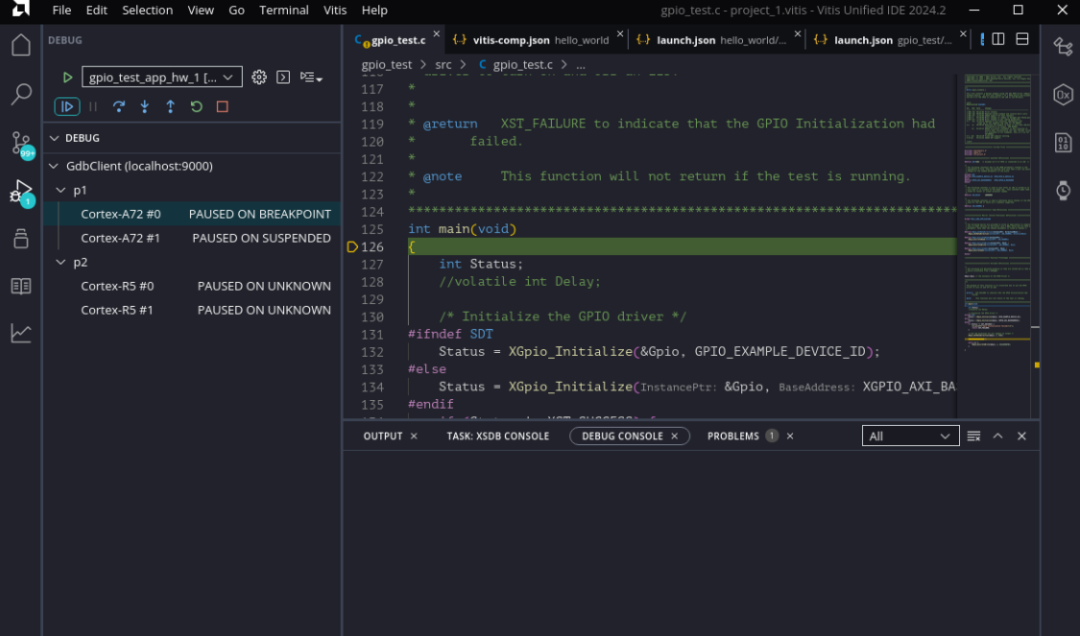The width and height of the screenshot is (1080, 636).
Task: Open the Go menu
Action: [236, 10]
